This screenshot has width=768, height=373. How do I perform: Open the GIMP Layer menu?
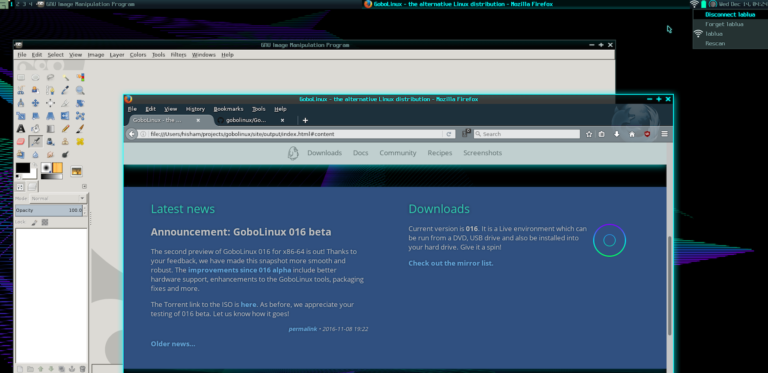(117, 55)
